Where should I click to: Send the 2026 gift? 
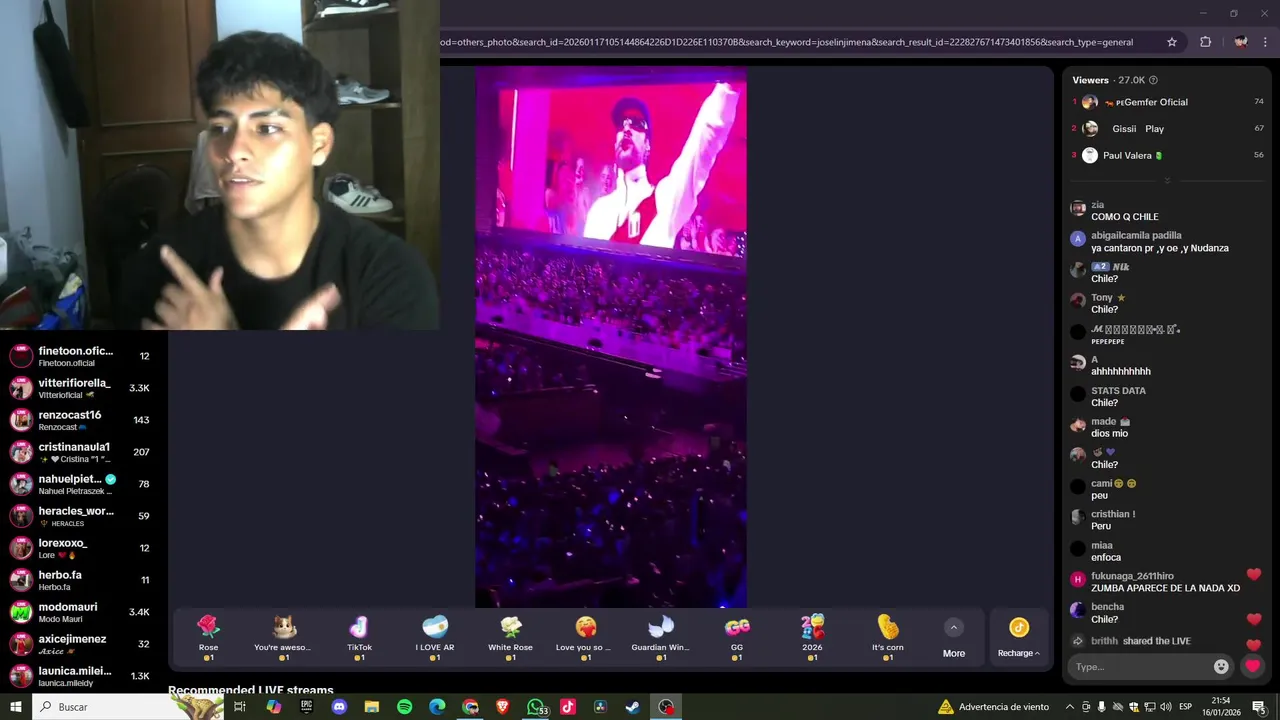click(x=812, y=637)
